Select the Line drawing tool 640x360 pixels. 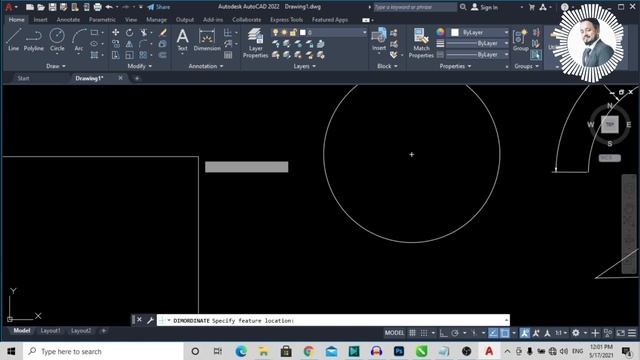13,39
